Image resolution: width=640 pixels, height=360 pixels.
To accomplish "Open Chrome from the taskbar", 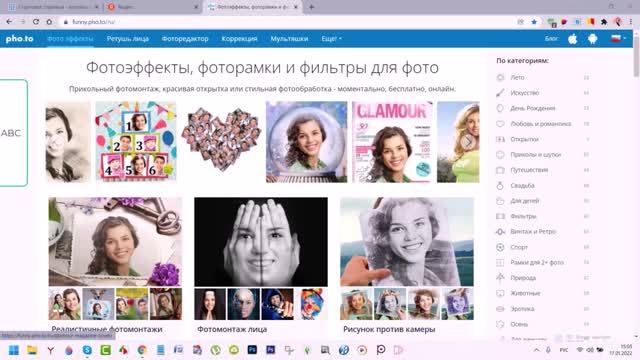I will point(142,350).
